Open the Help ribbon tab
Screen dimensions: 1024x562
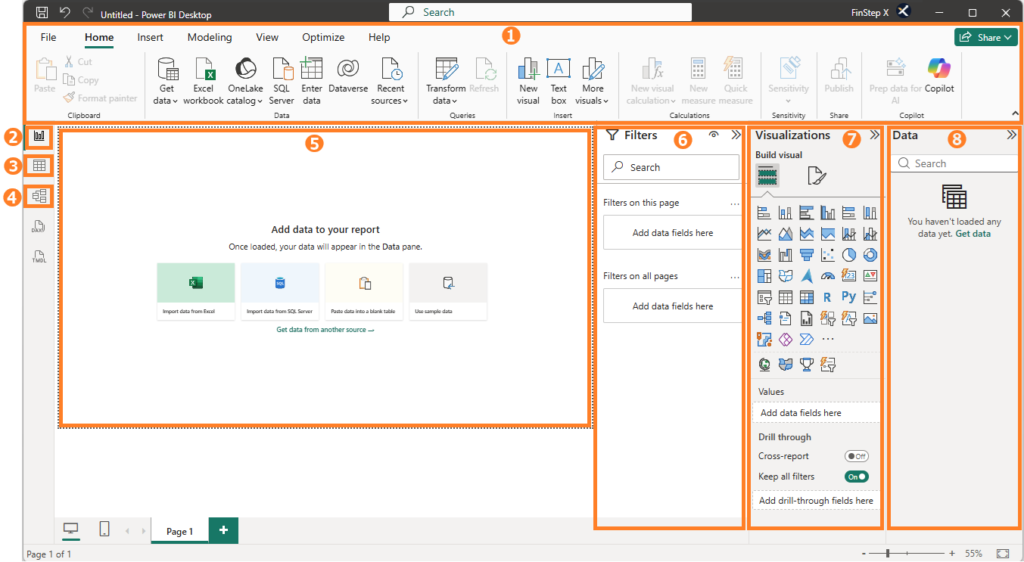click(379, 37)
